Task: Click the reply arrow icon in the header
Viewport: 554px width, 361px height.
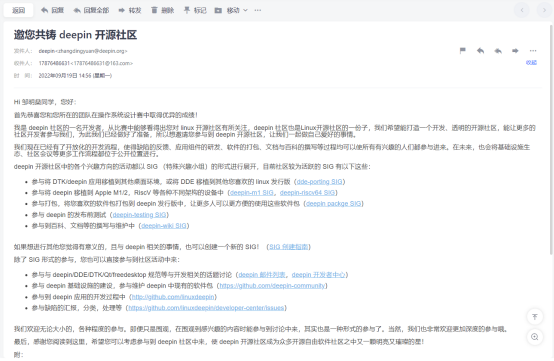Action: (x=480, y=51)
